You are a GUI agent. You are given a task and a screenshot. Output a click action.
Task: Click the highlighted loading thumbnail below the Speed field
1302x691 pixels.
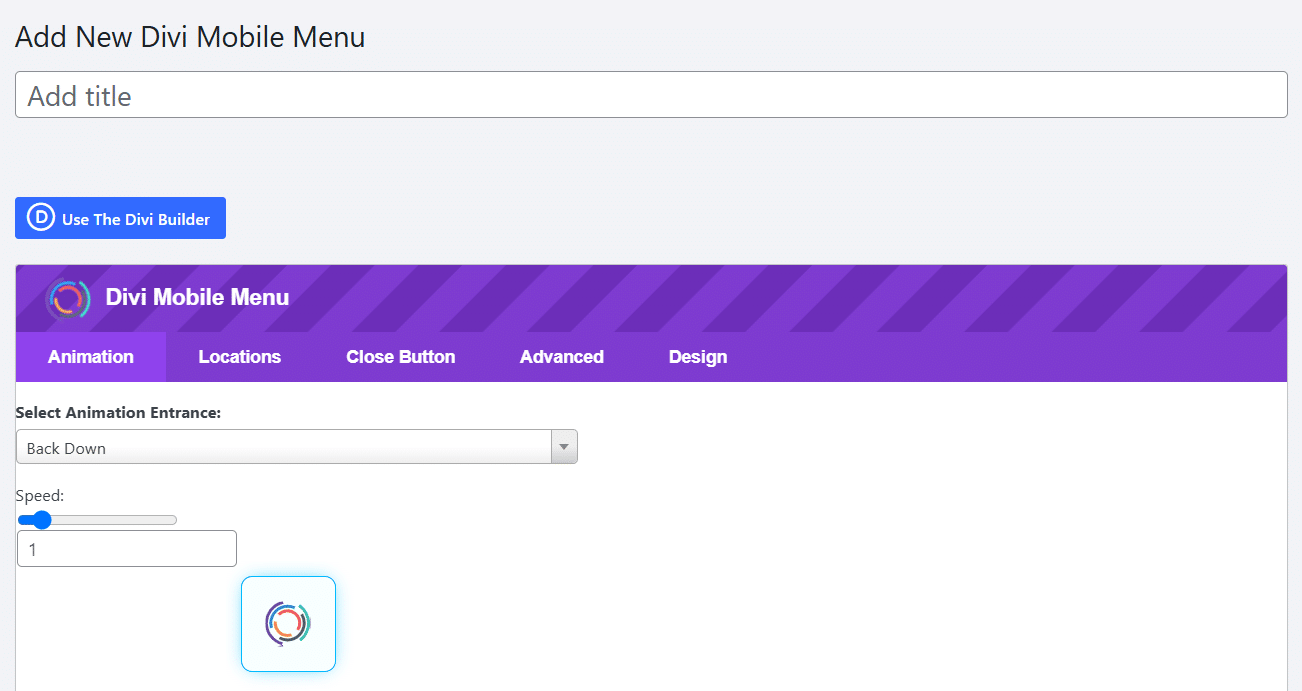(288, 622)
